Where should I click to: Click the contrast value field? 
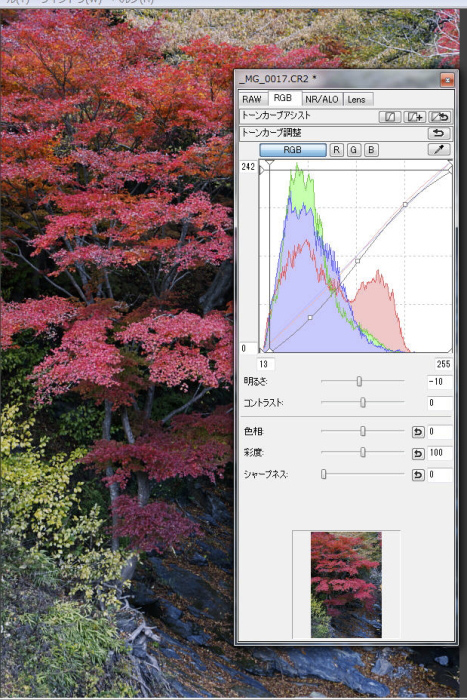pyautogui.click(x=440, y=403)
